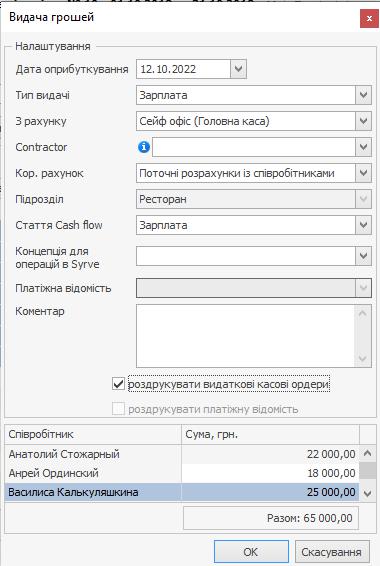Select the Анрей Ординский employee row
Screen dimensions: 380x566
pyautogui.click(x=182, y=473)
